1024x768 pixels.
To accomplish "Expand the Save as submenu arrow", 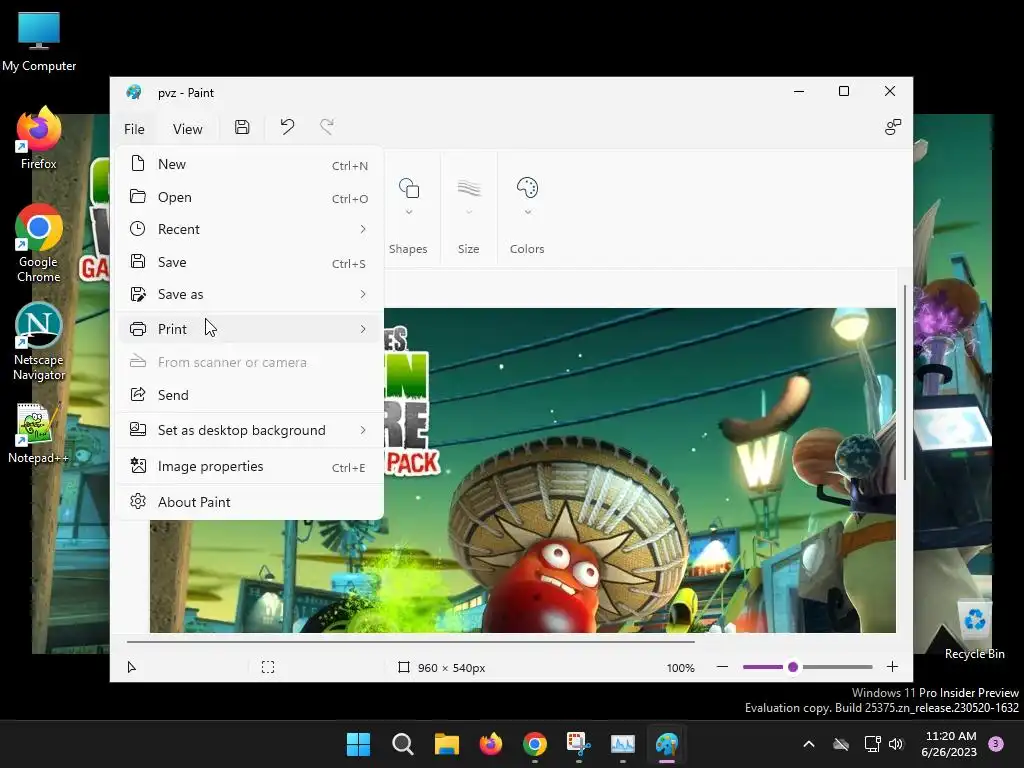I will click(x=363, y=294).
